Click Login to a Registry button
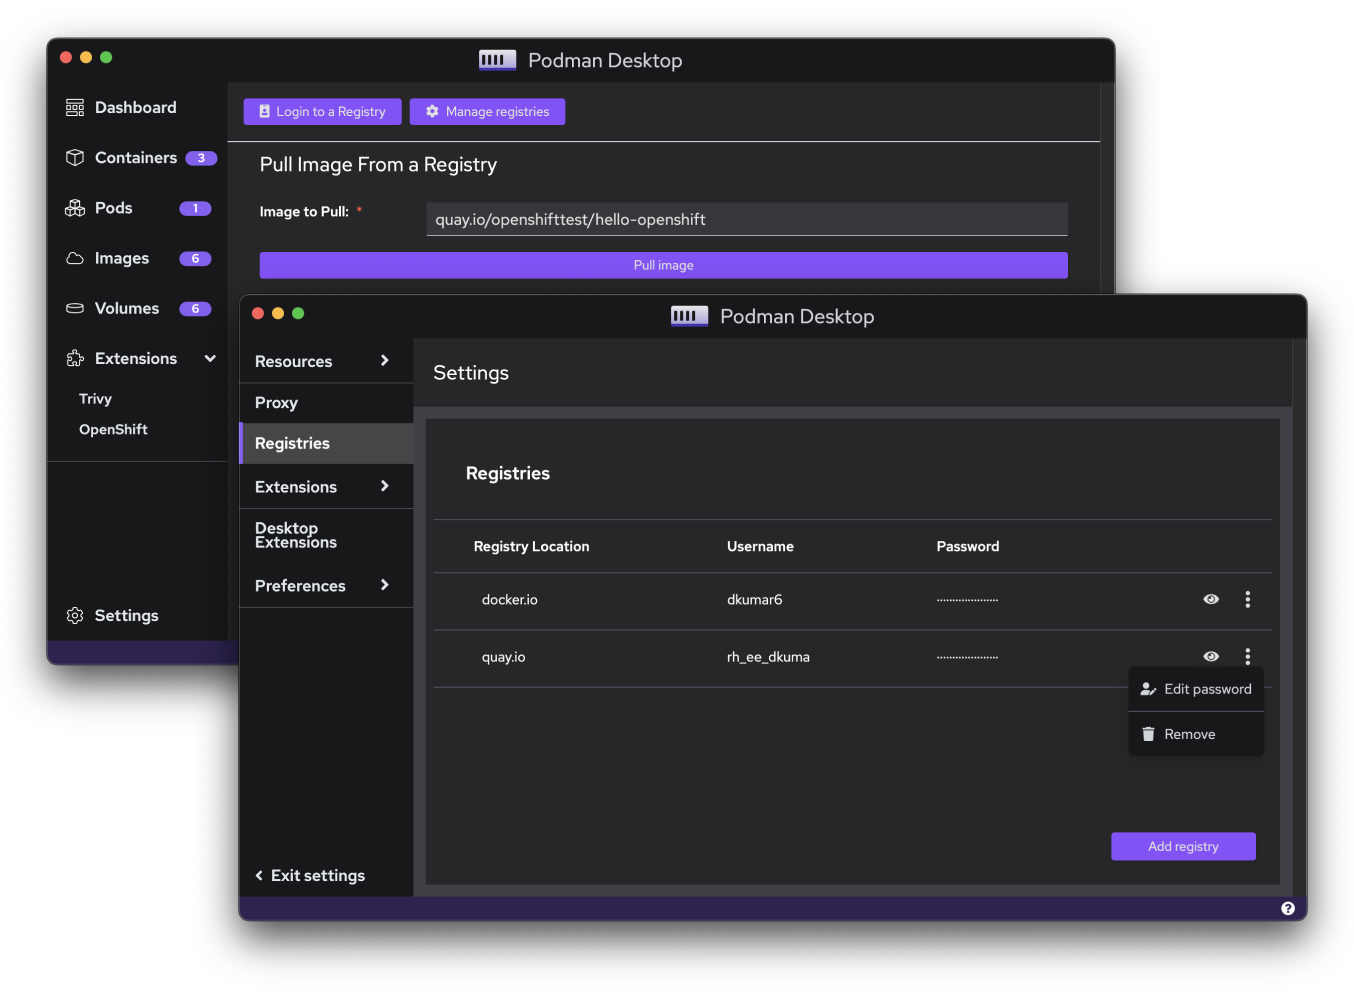The image size is (1354, 995). (x=322, y=112)
